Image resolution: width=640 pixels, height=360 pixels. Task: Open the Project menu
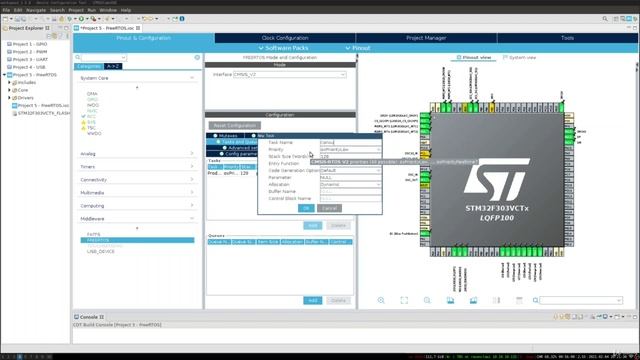[76, 10]
